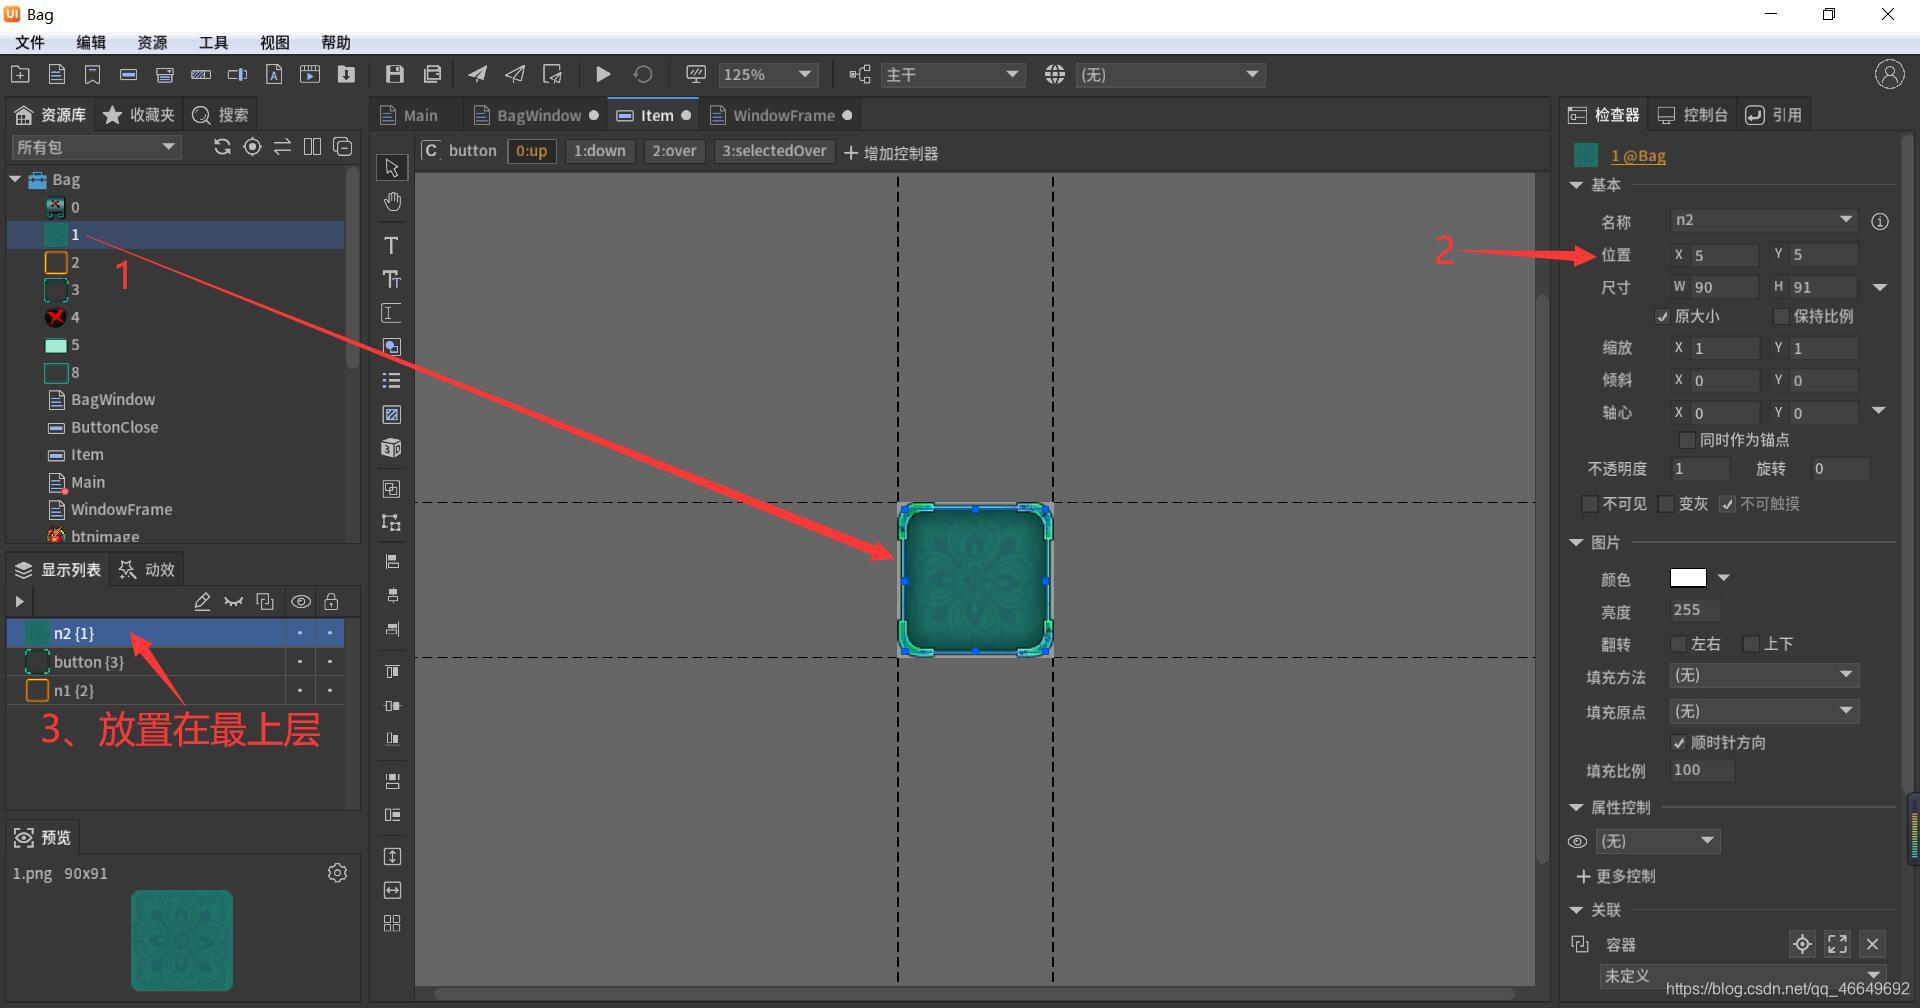Open the 文件 menu
Screen dimensions: 1920x1008
30,42
